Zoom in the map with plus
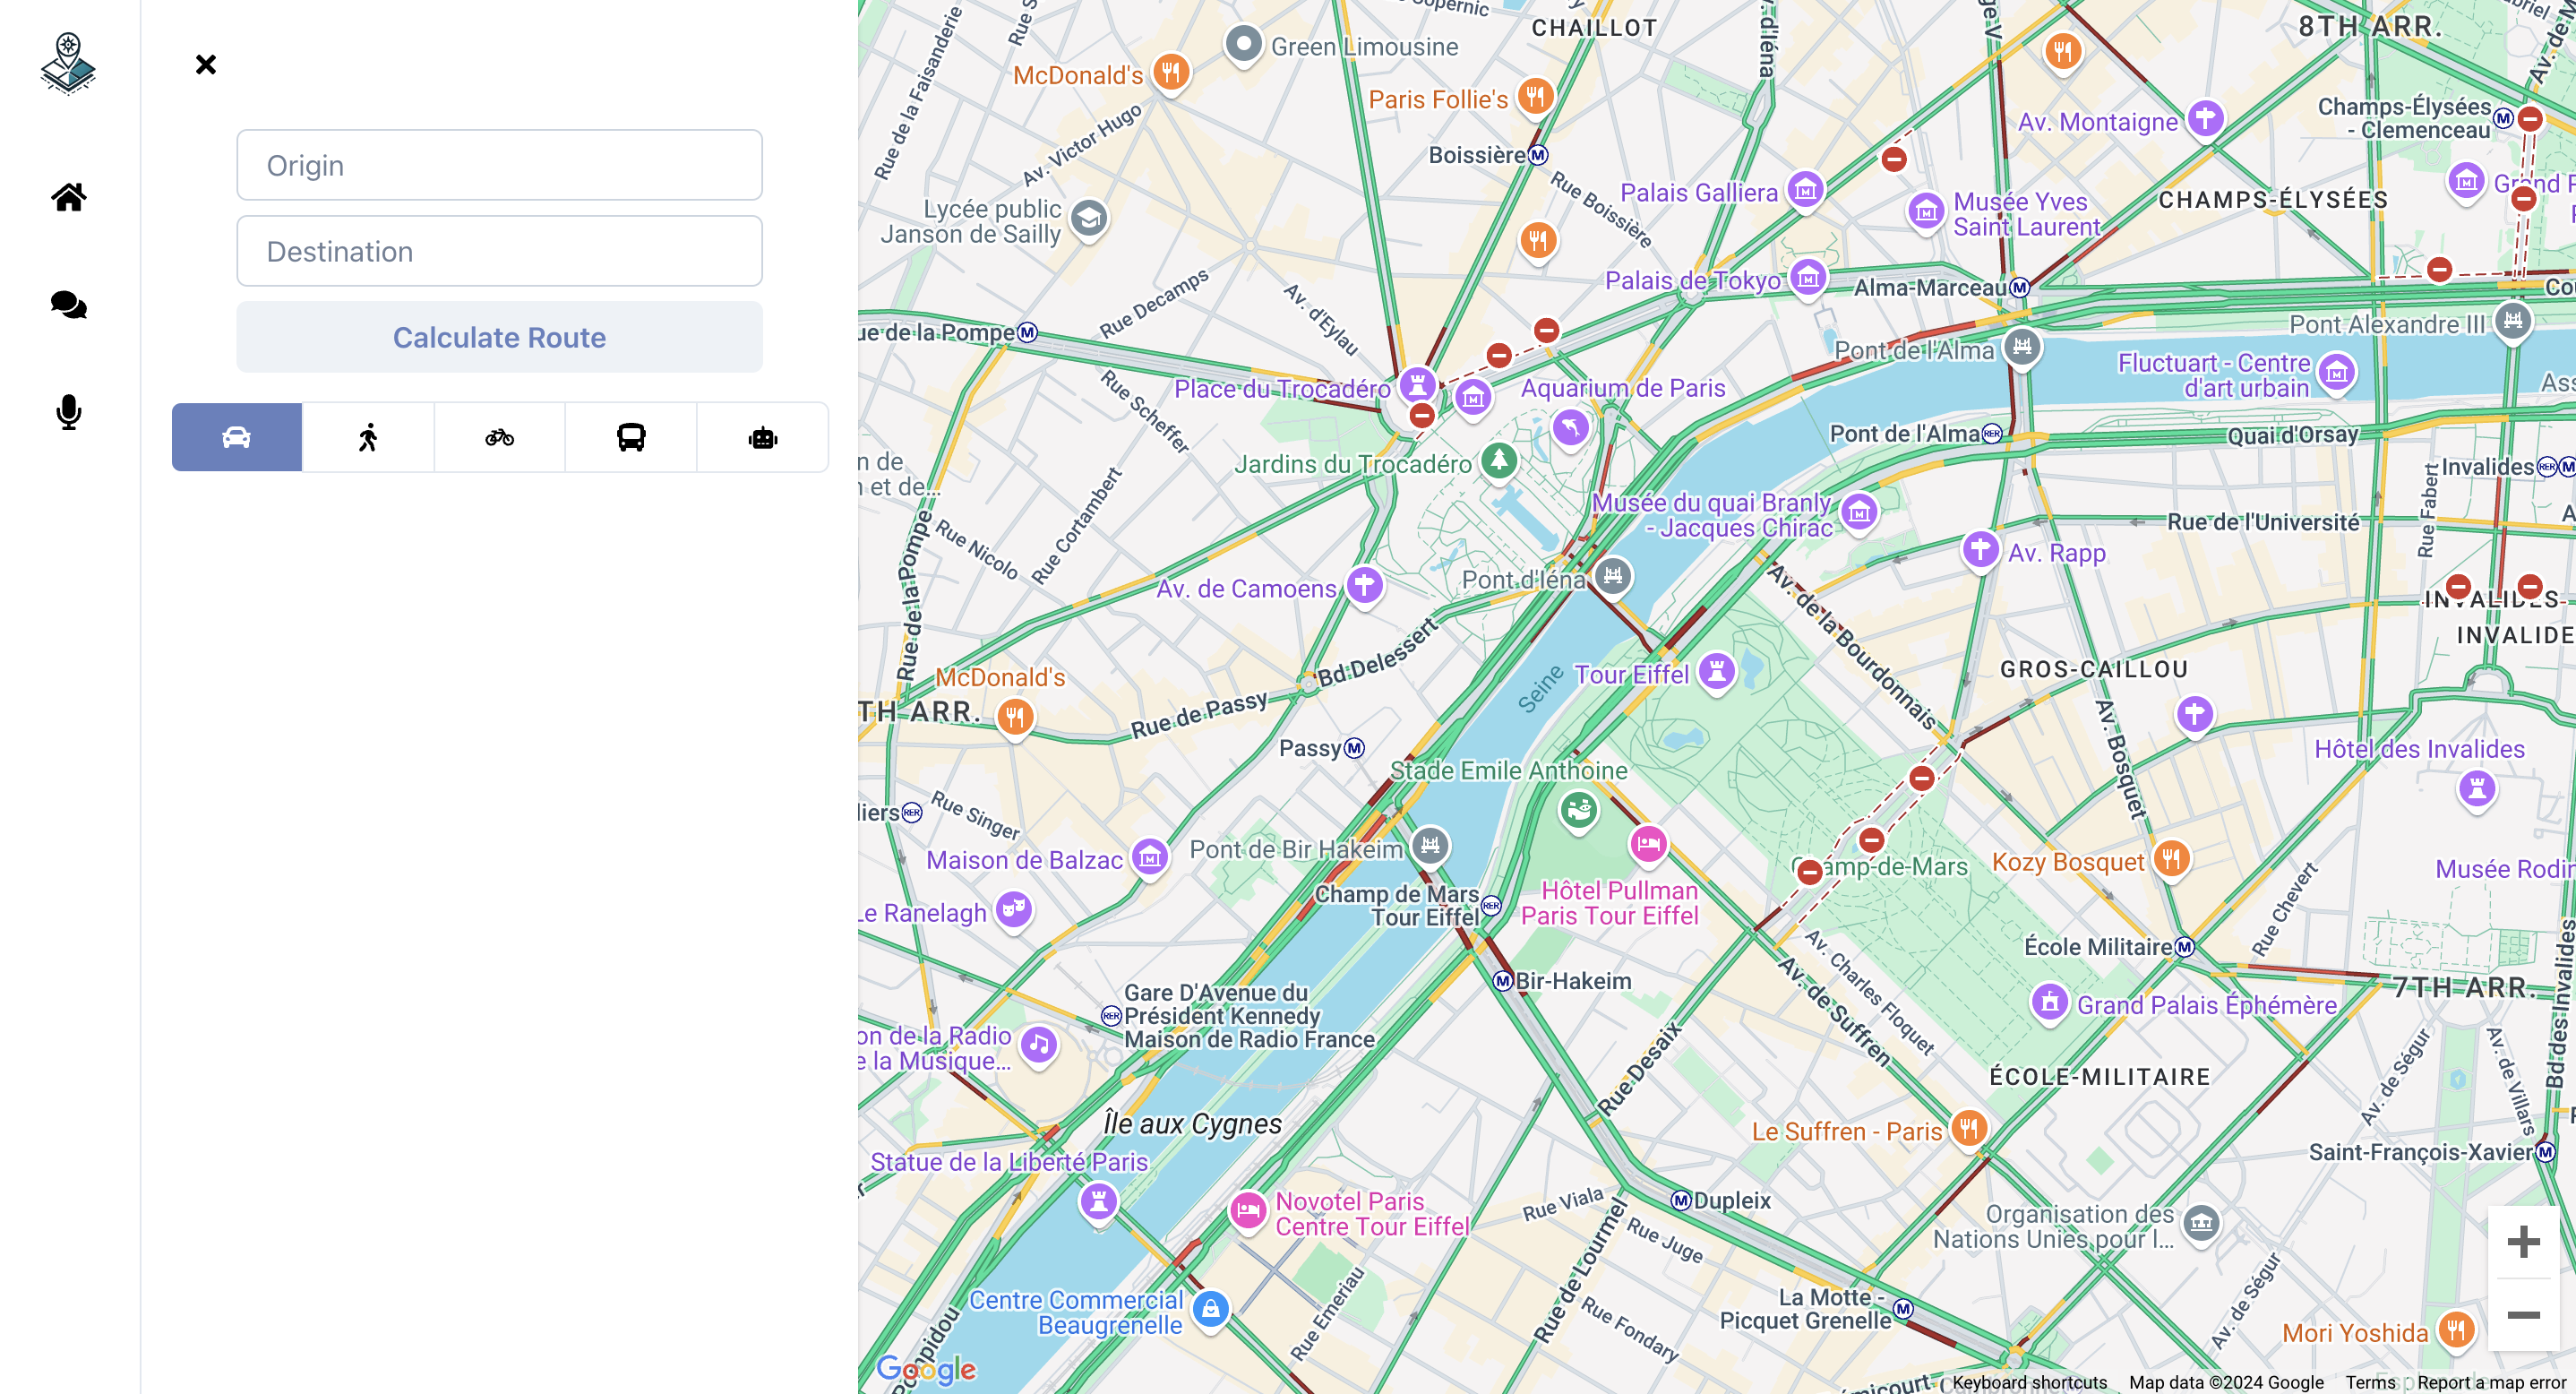The image size is (2576, 1394). coord(2522,1241)
